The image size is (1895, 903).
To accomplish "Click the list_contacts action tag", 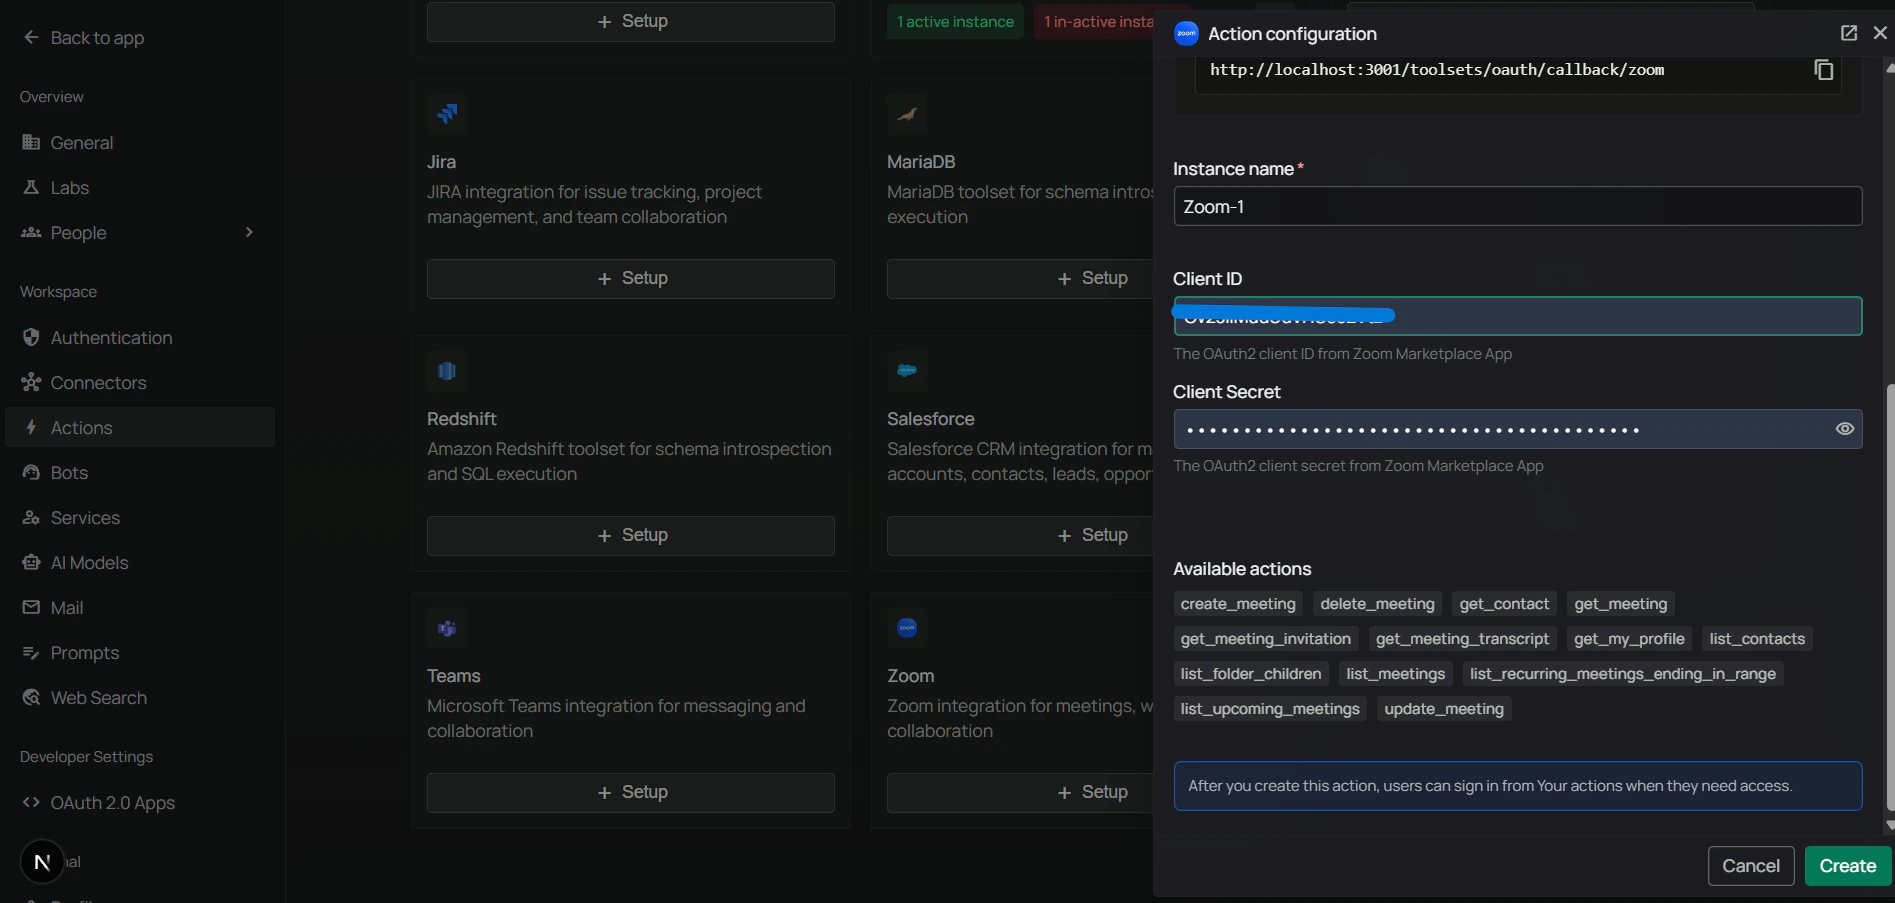I will click(1757, 639).
